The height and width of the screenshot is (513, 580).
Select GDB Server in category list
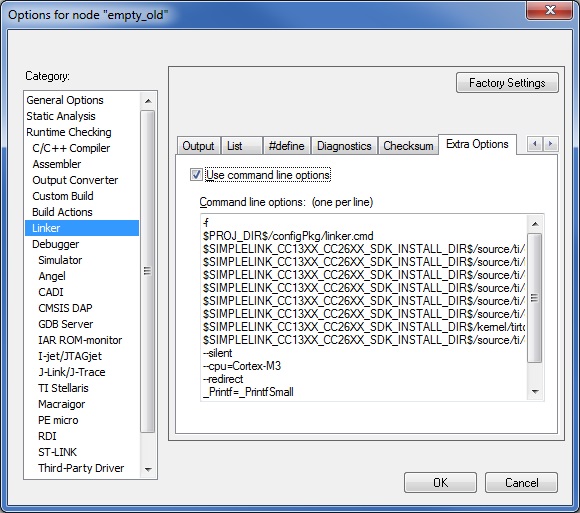pos(65,324)
